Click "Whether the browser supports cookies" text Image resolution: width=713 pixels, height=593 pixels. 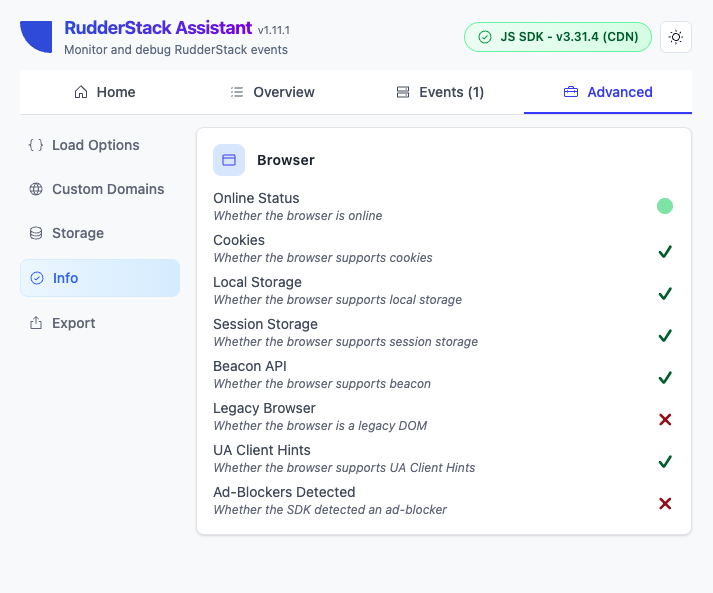[323, 258]
